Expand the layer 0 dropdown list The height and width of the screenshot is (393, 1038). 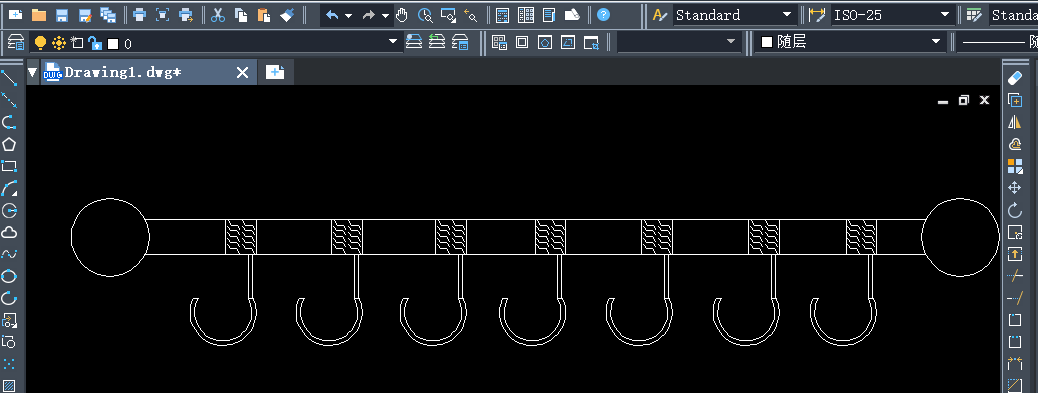pos(393,42)
